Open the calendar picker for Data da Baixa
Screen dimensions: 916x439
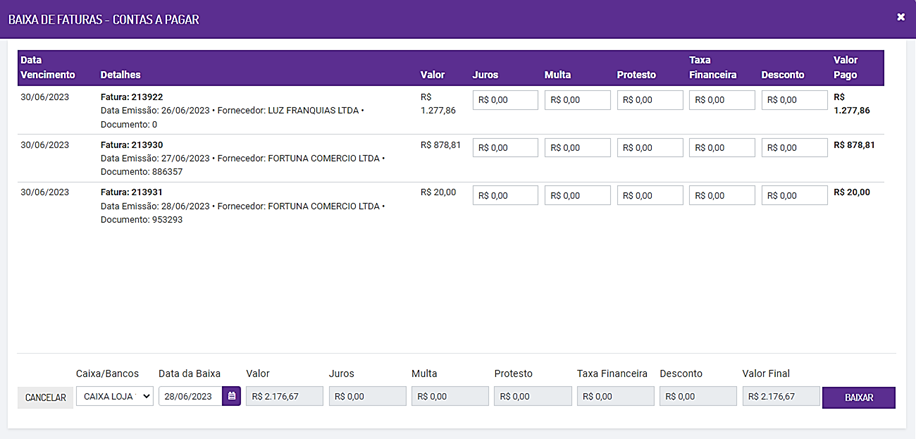[x=232, y=397]
